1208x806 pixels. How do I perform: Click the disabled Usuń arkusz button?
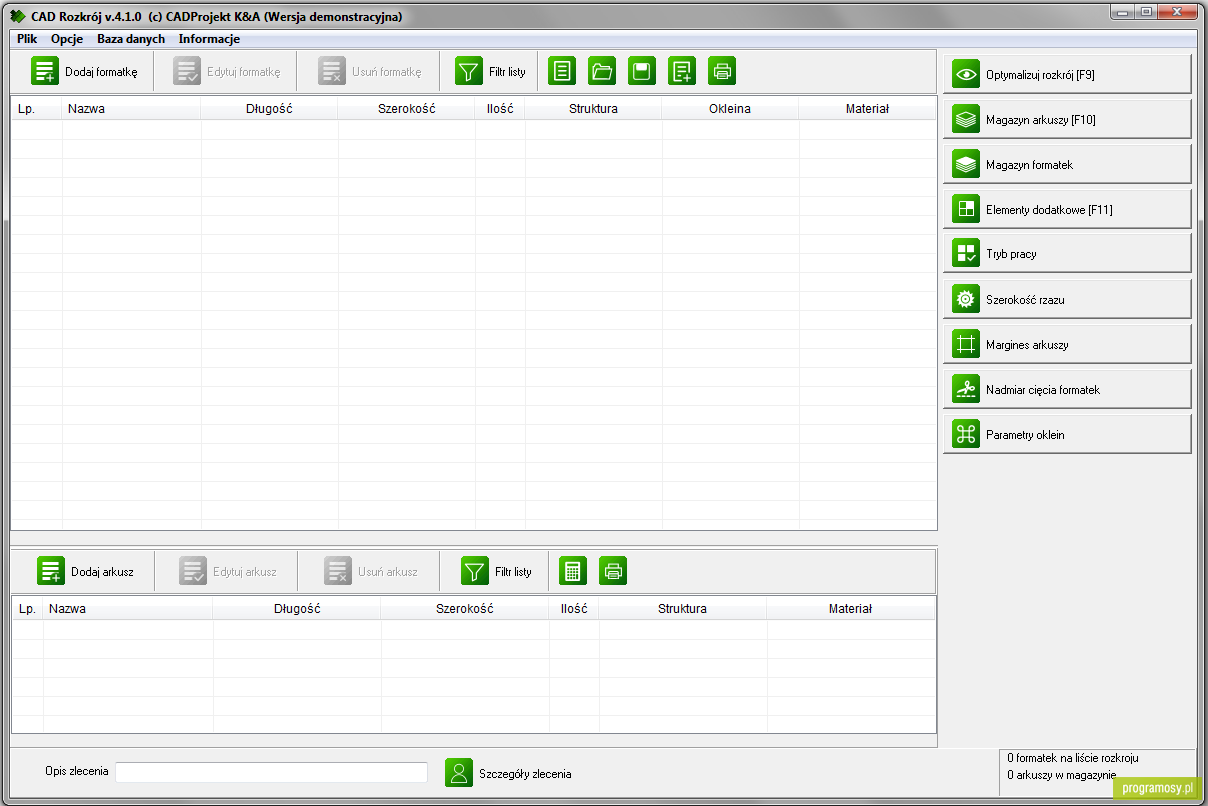[x=371, y=571]
